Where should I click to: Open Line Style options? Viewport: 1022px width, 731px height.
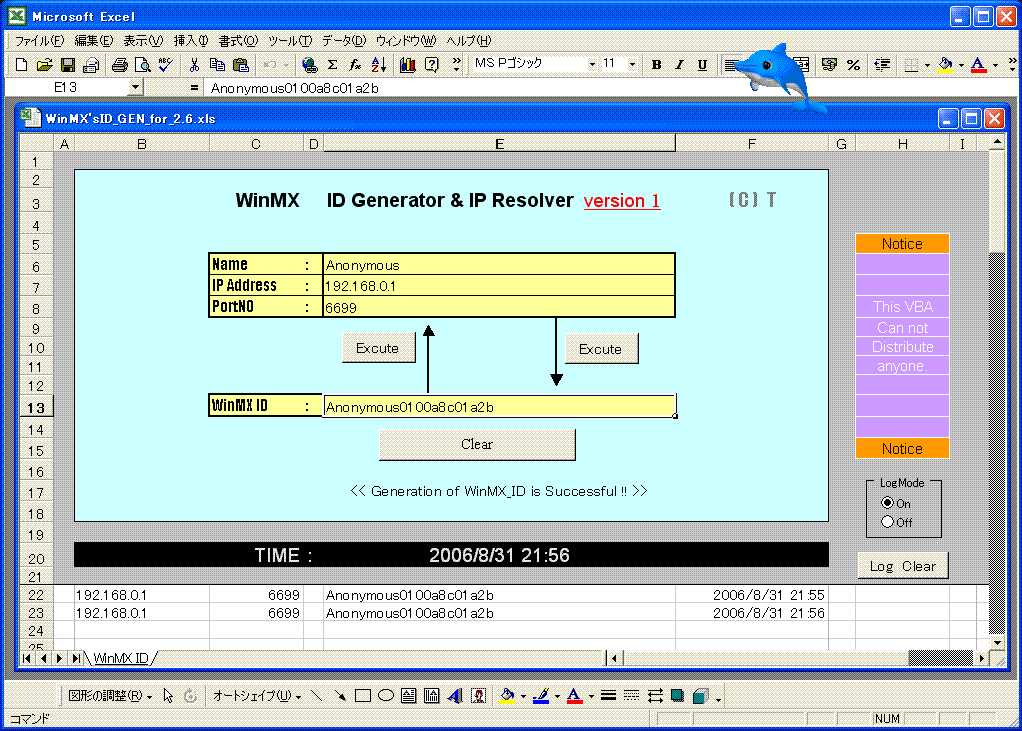608,696
